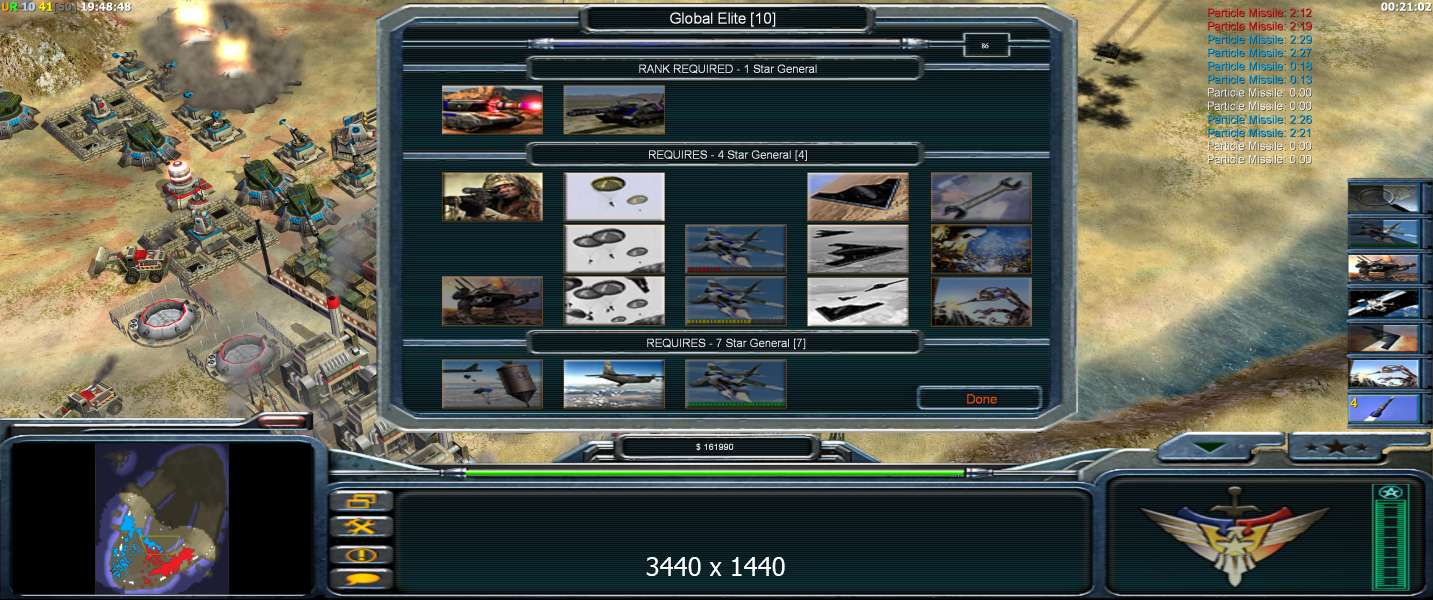1433x600 pixels.
Task: Activate the repair arm shortcut in sidebar
Action: click(1384, 373)
